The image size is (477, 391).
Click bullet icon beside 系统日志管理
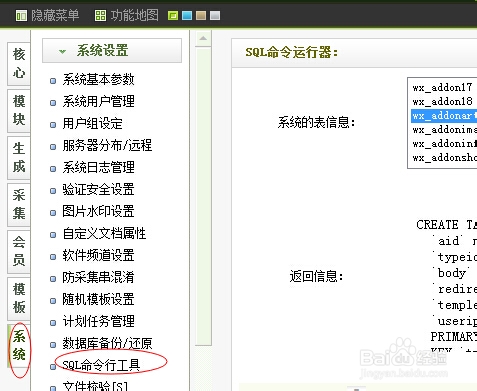(x=53, y=169)
